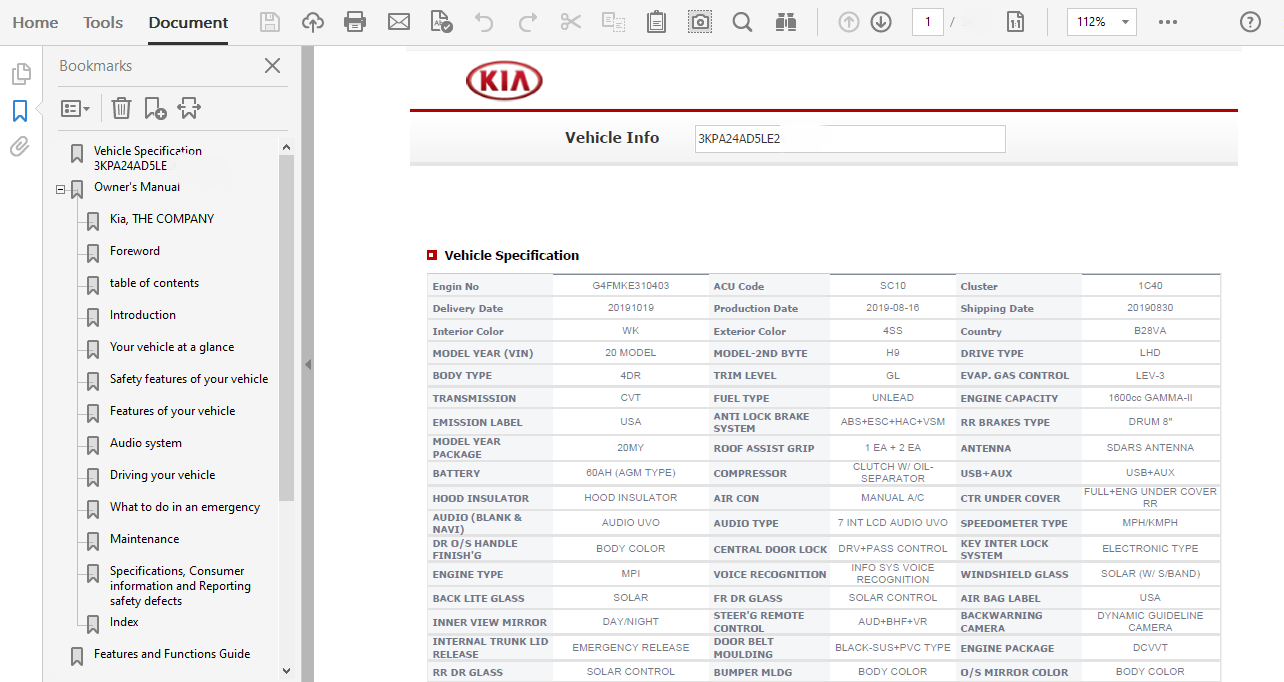Open the Find search magnifier tool
Screen dimensions: 1284x682
click(x=742, y=22)
